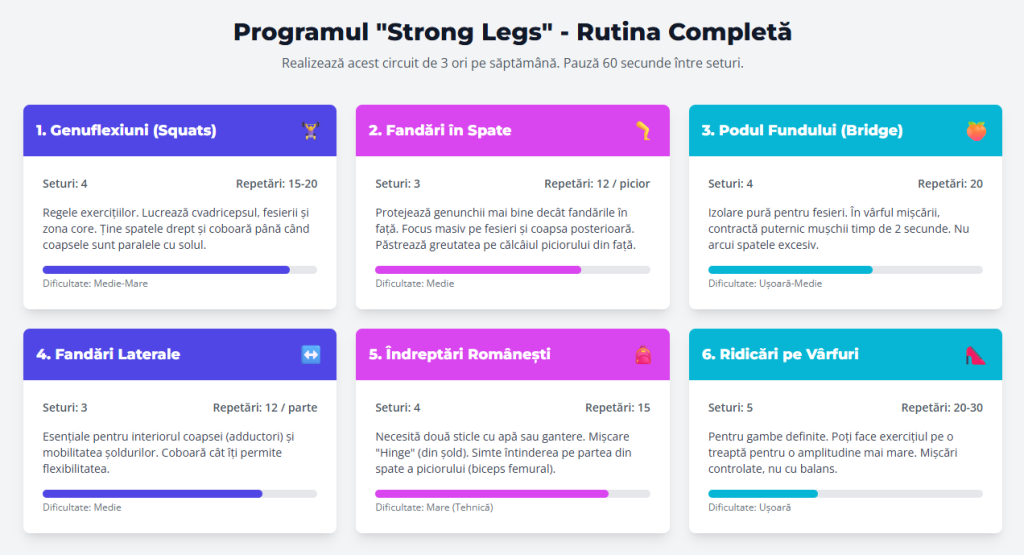This screenshot has width=1024, height=555.
Task: Open the "3. Podul Fundului (Bridge)" header
Action: [x=802, y=131]
